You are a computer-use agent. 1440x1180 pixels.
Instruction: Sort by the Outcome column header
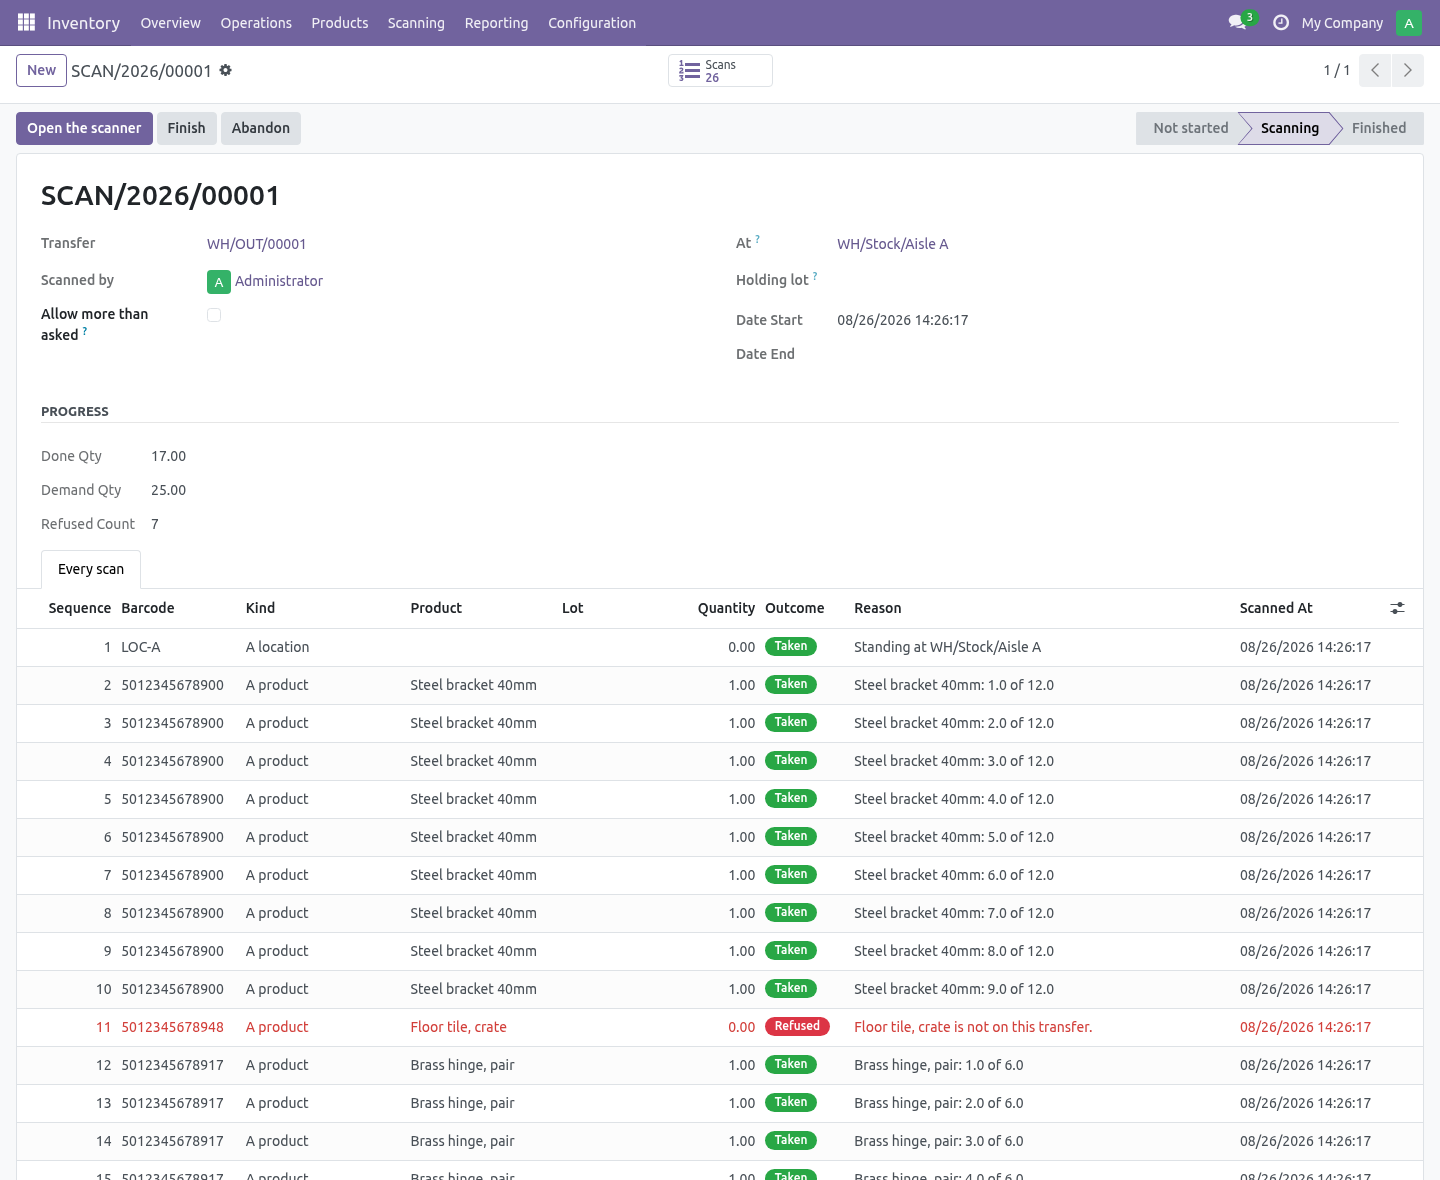click(794, 608)
